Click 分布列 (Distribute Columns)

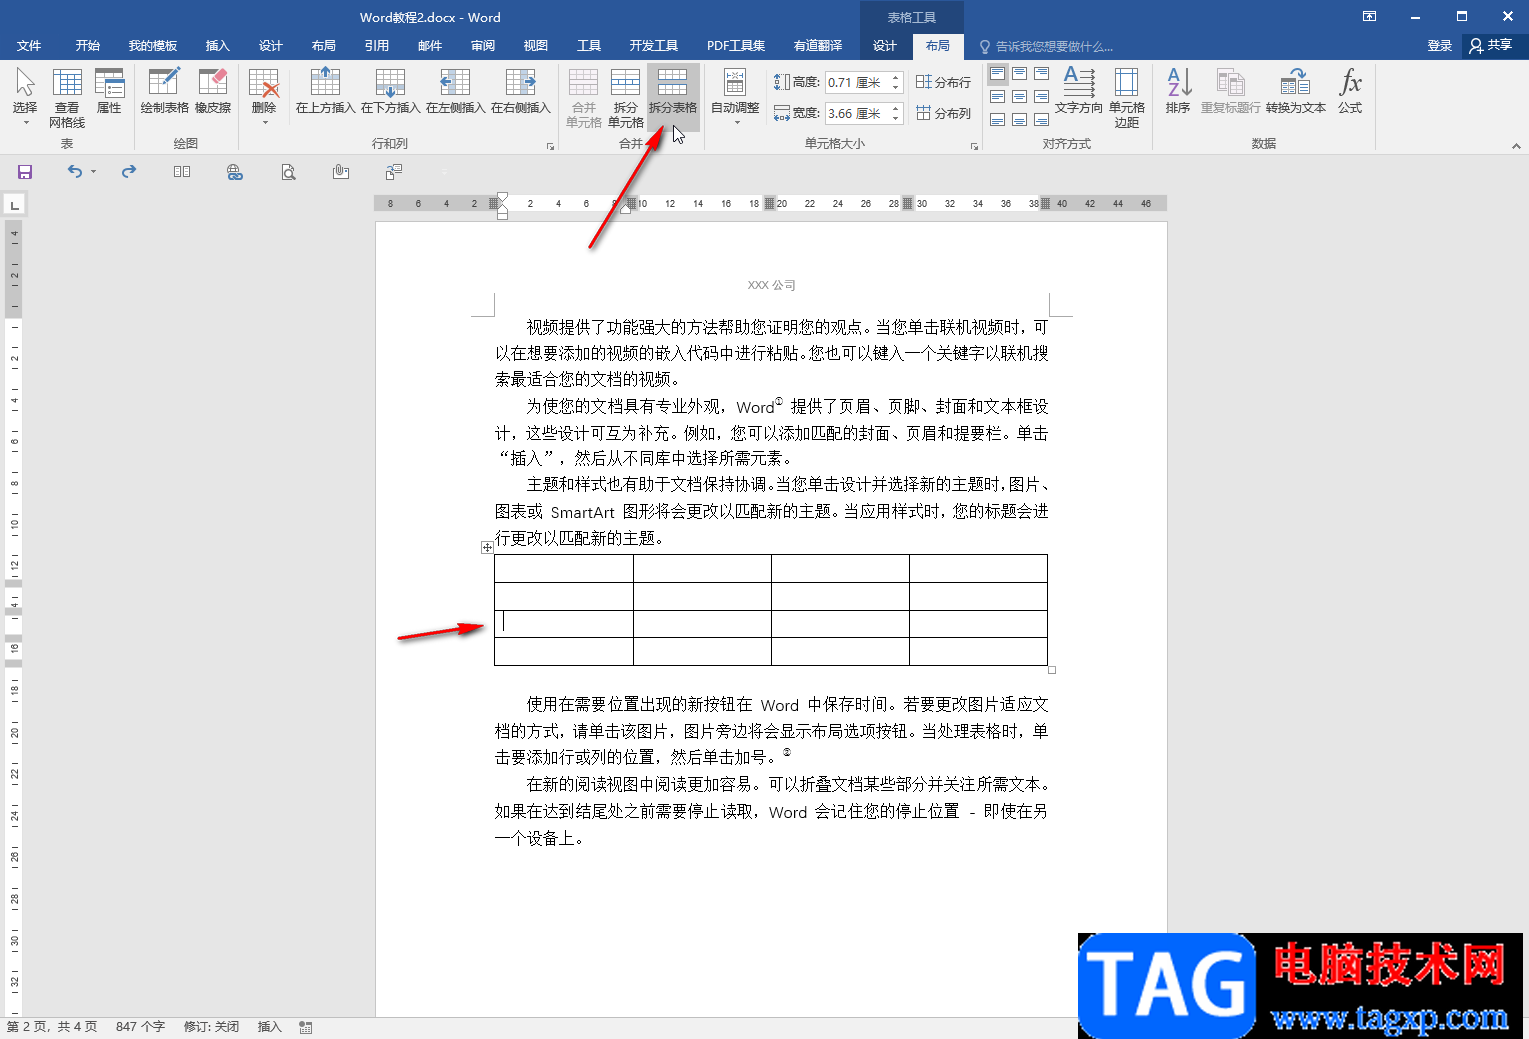point(943,113)
